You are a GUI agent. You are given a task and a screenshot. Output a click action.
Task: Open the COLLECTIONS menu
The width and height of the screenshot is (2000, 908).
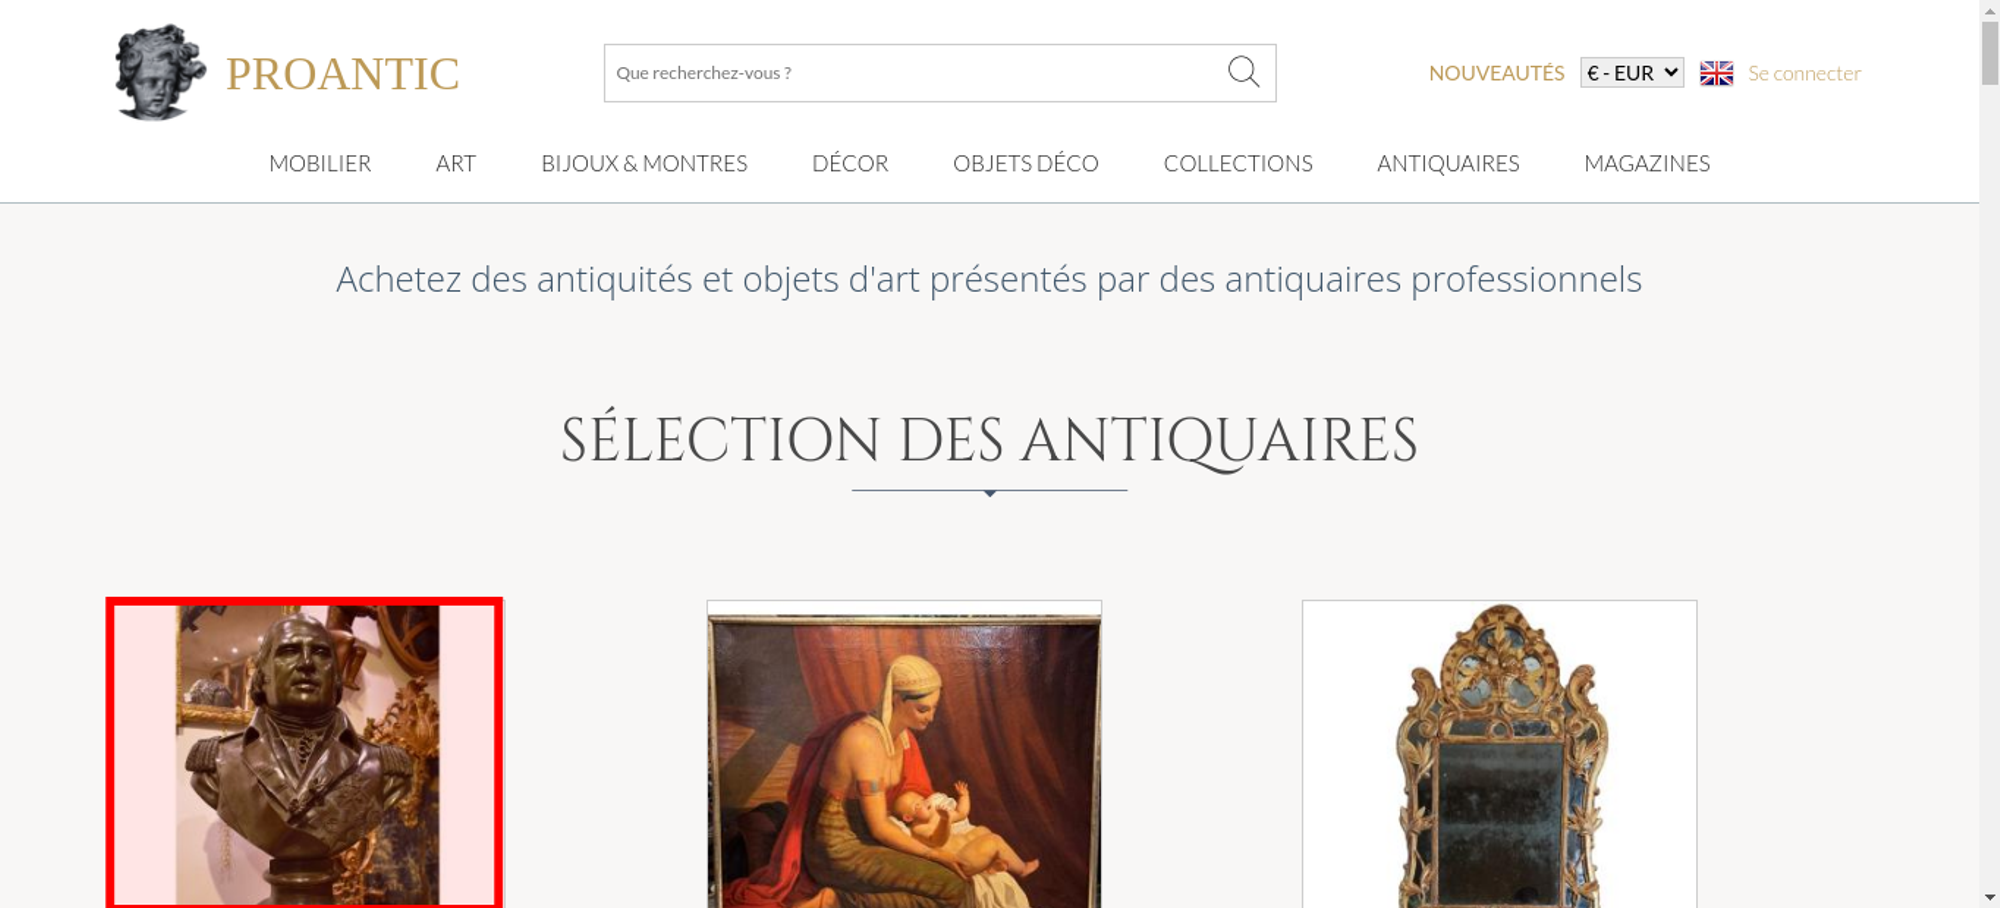coord(1238,163)
